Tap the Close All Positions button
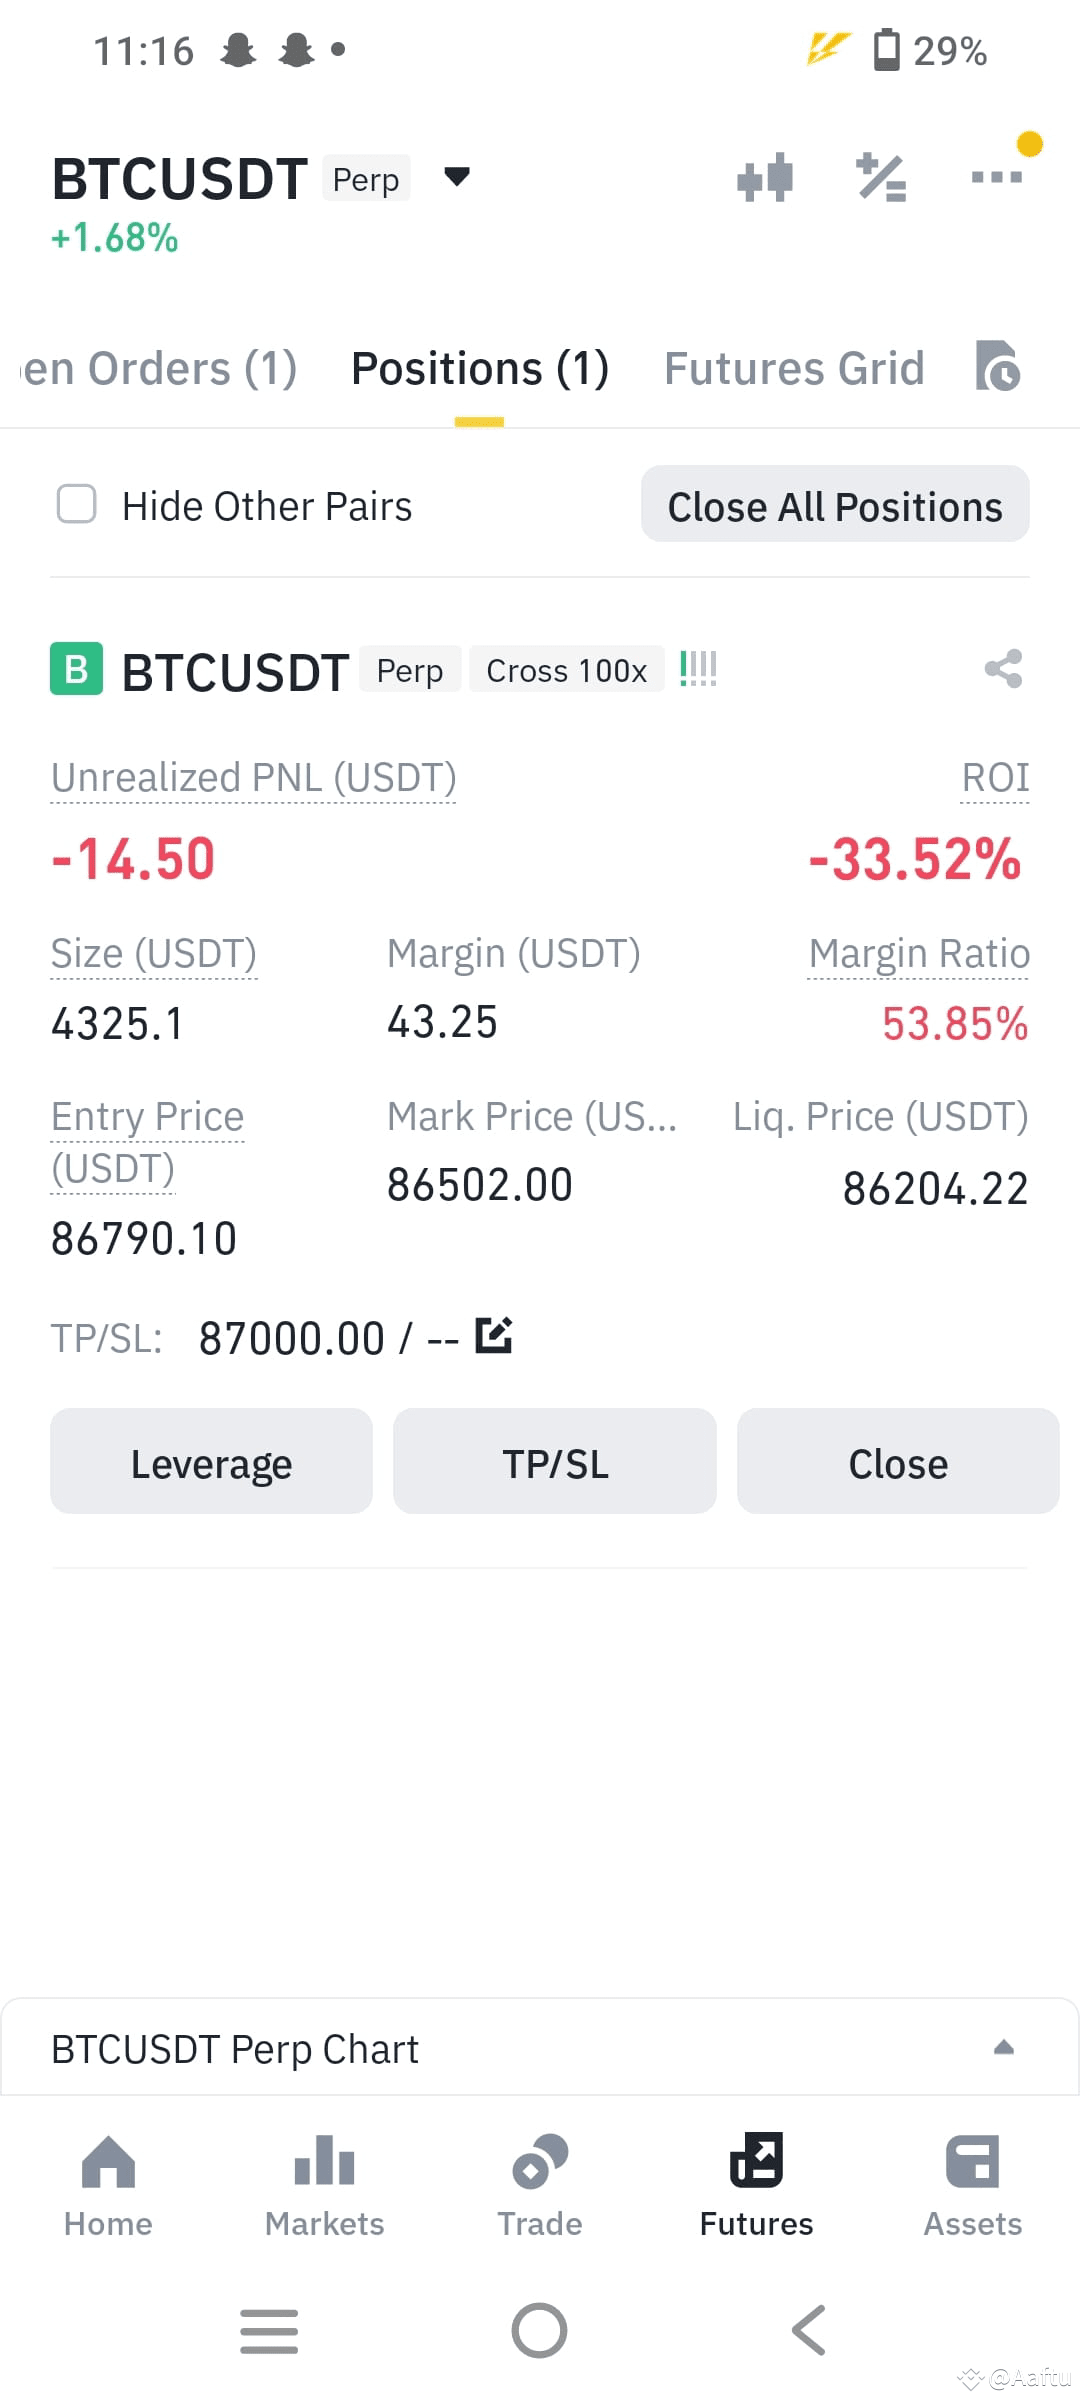The width and height of the screenshot is (1080, 2400). coord(835,504)
